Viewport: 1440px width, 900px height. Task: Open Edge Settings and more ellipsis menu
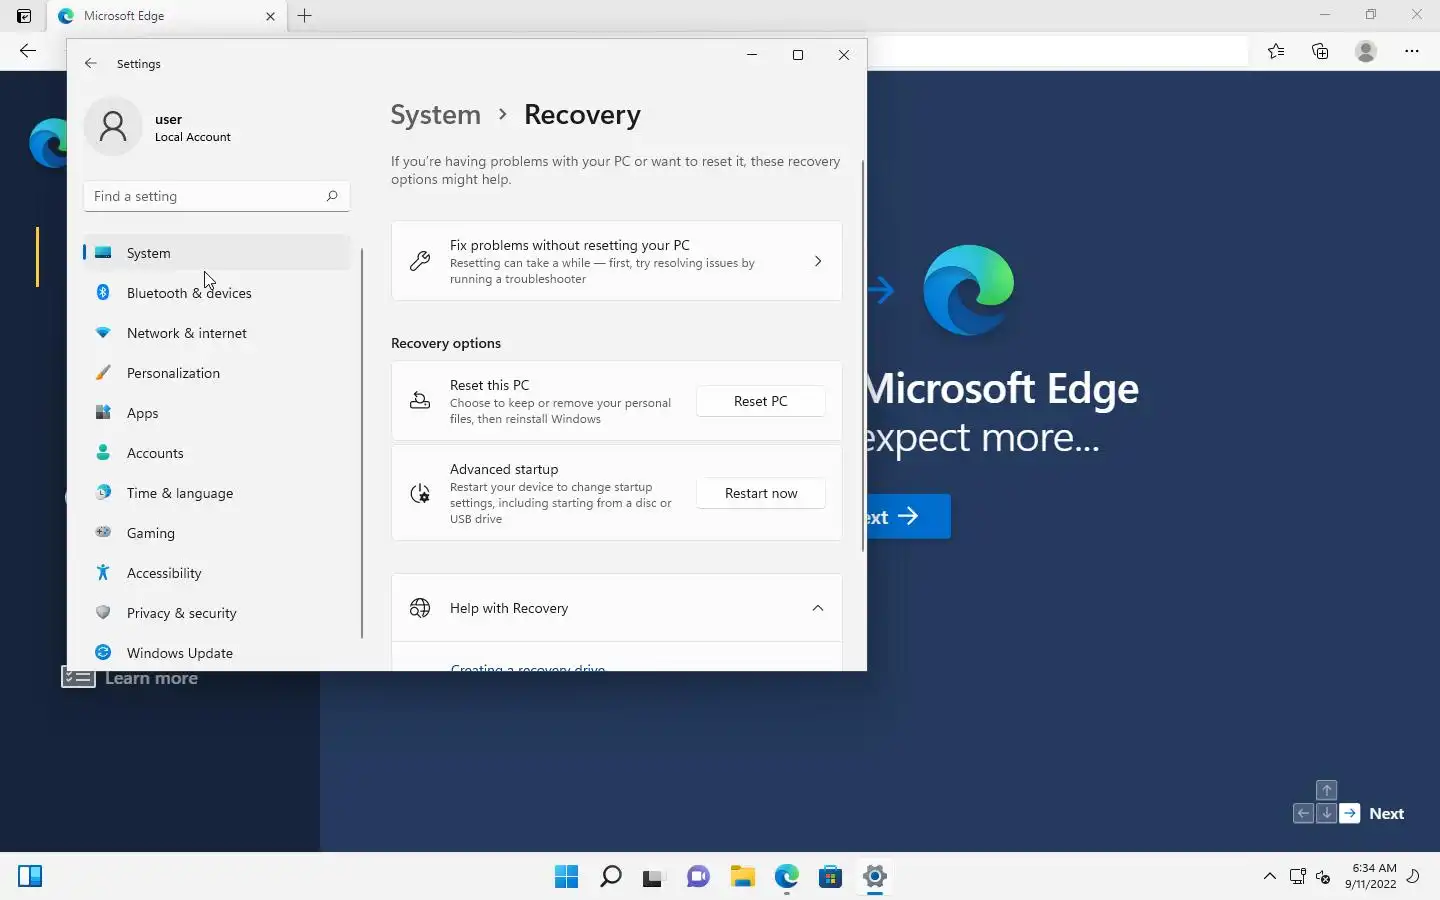1412,51
